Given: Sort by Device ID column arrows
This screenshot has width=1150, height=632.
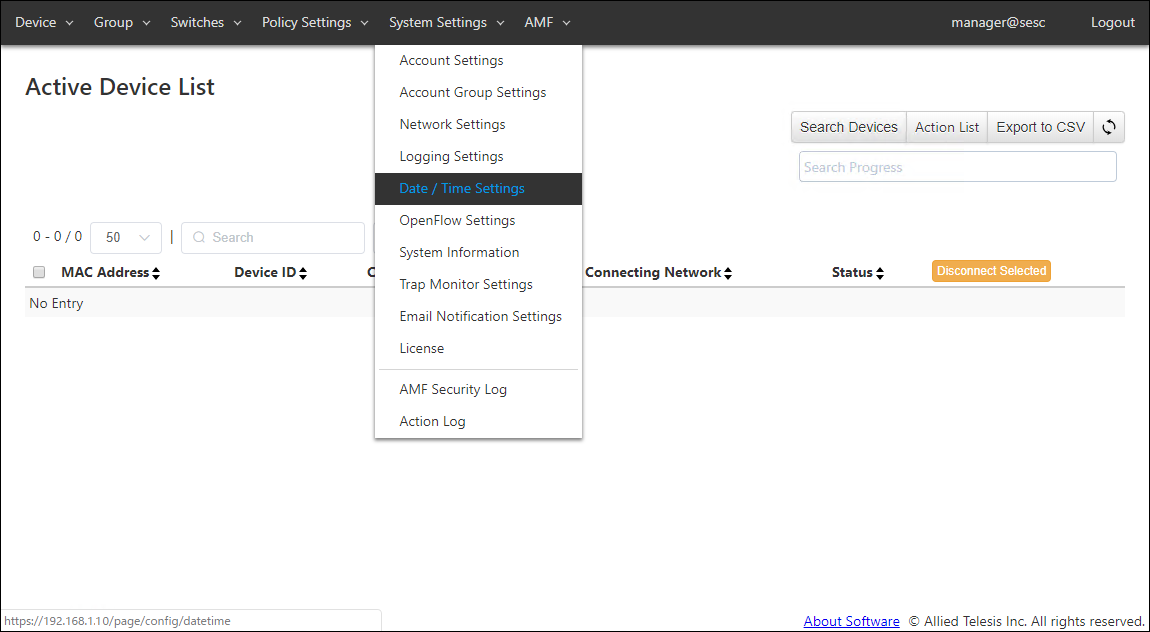Looking at the screenshot, I should [302, 273].
